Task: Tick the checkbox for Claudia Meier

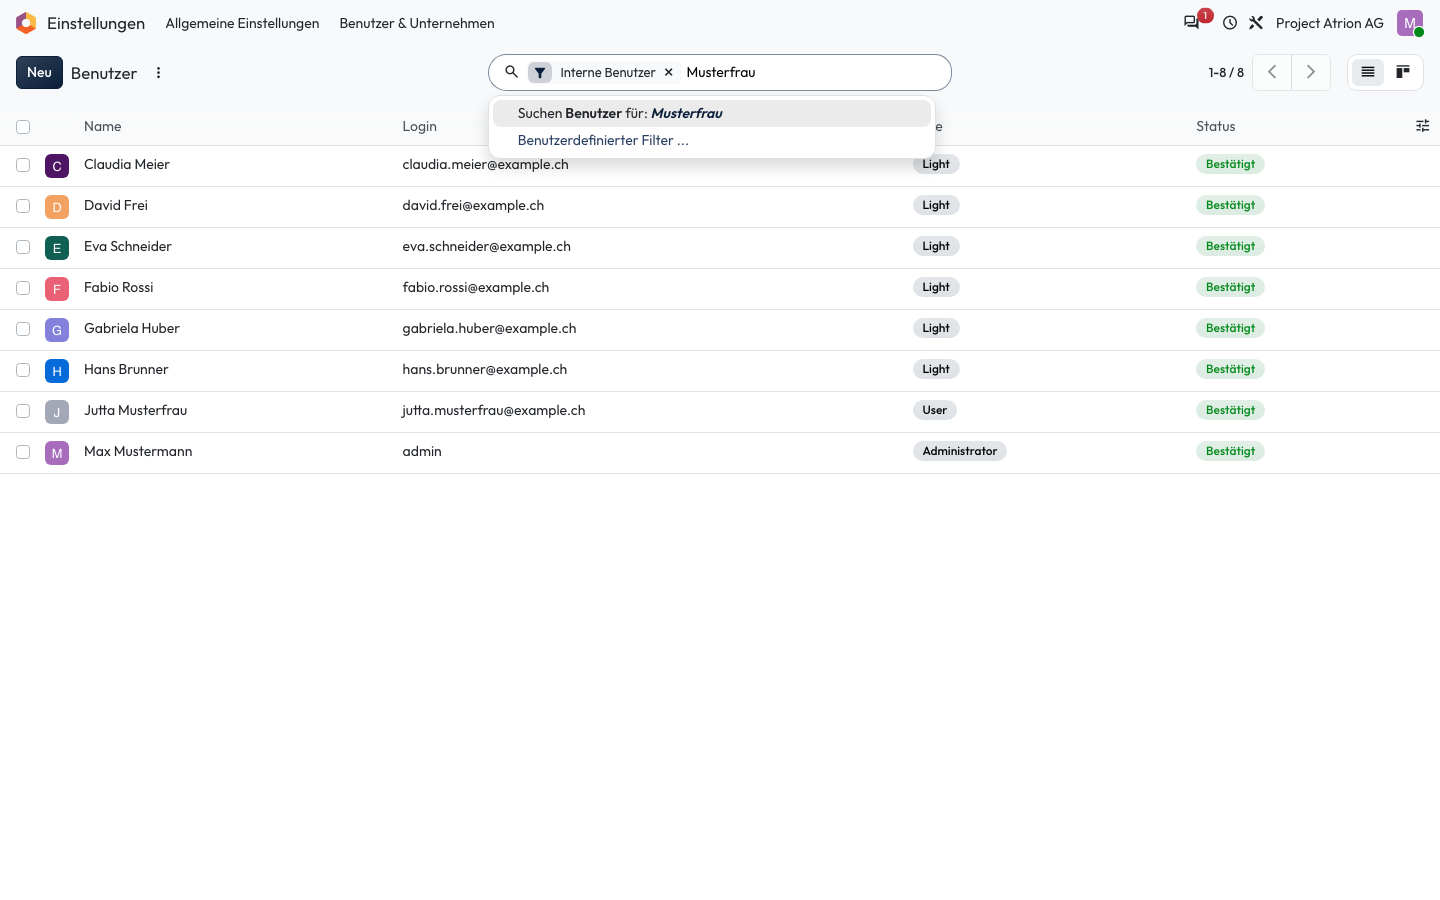Action: (23, 165)
